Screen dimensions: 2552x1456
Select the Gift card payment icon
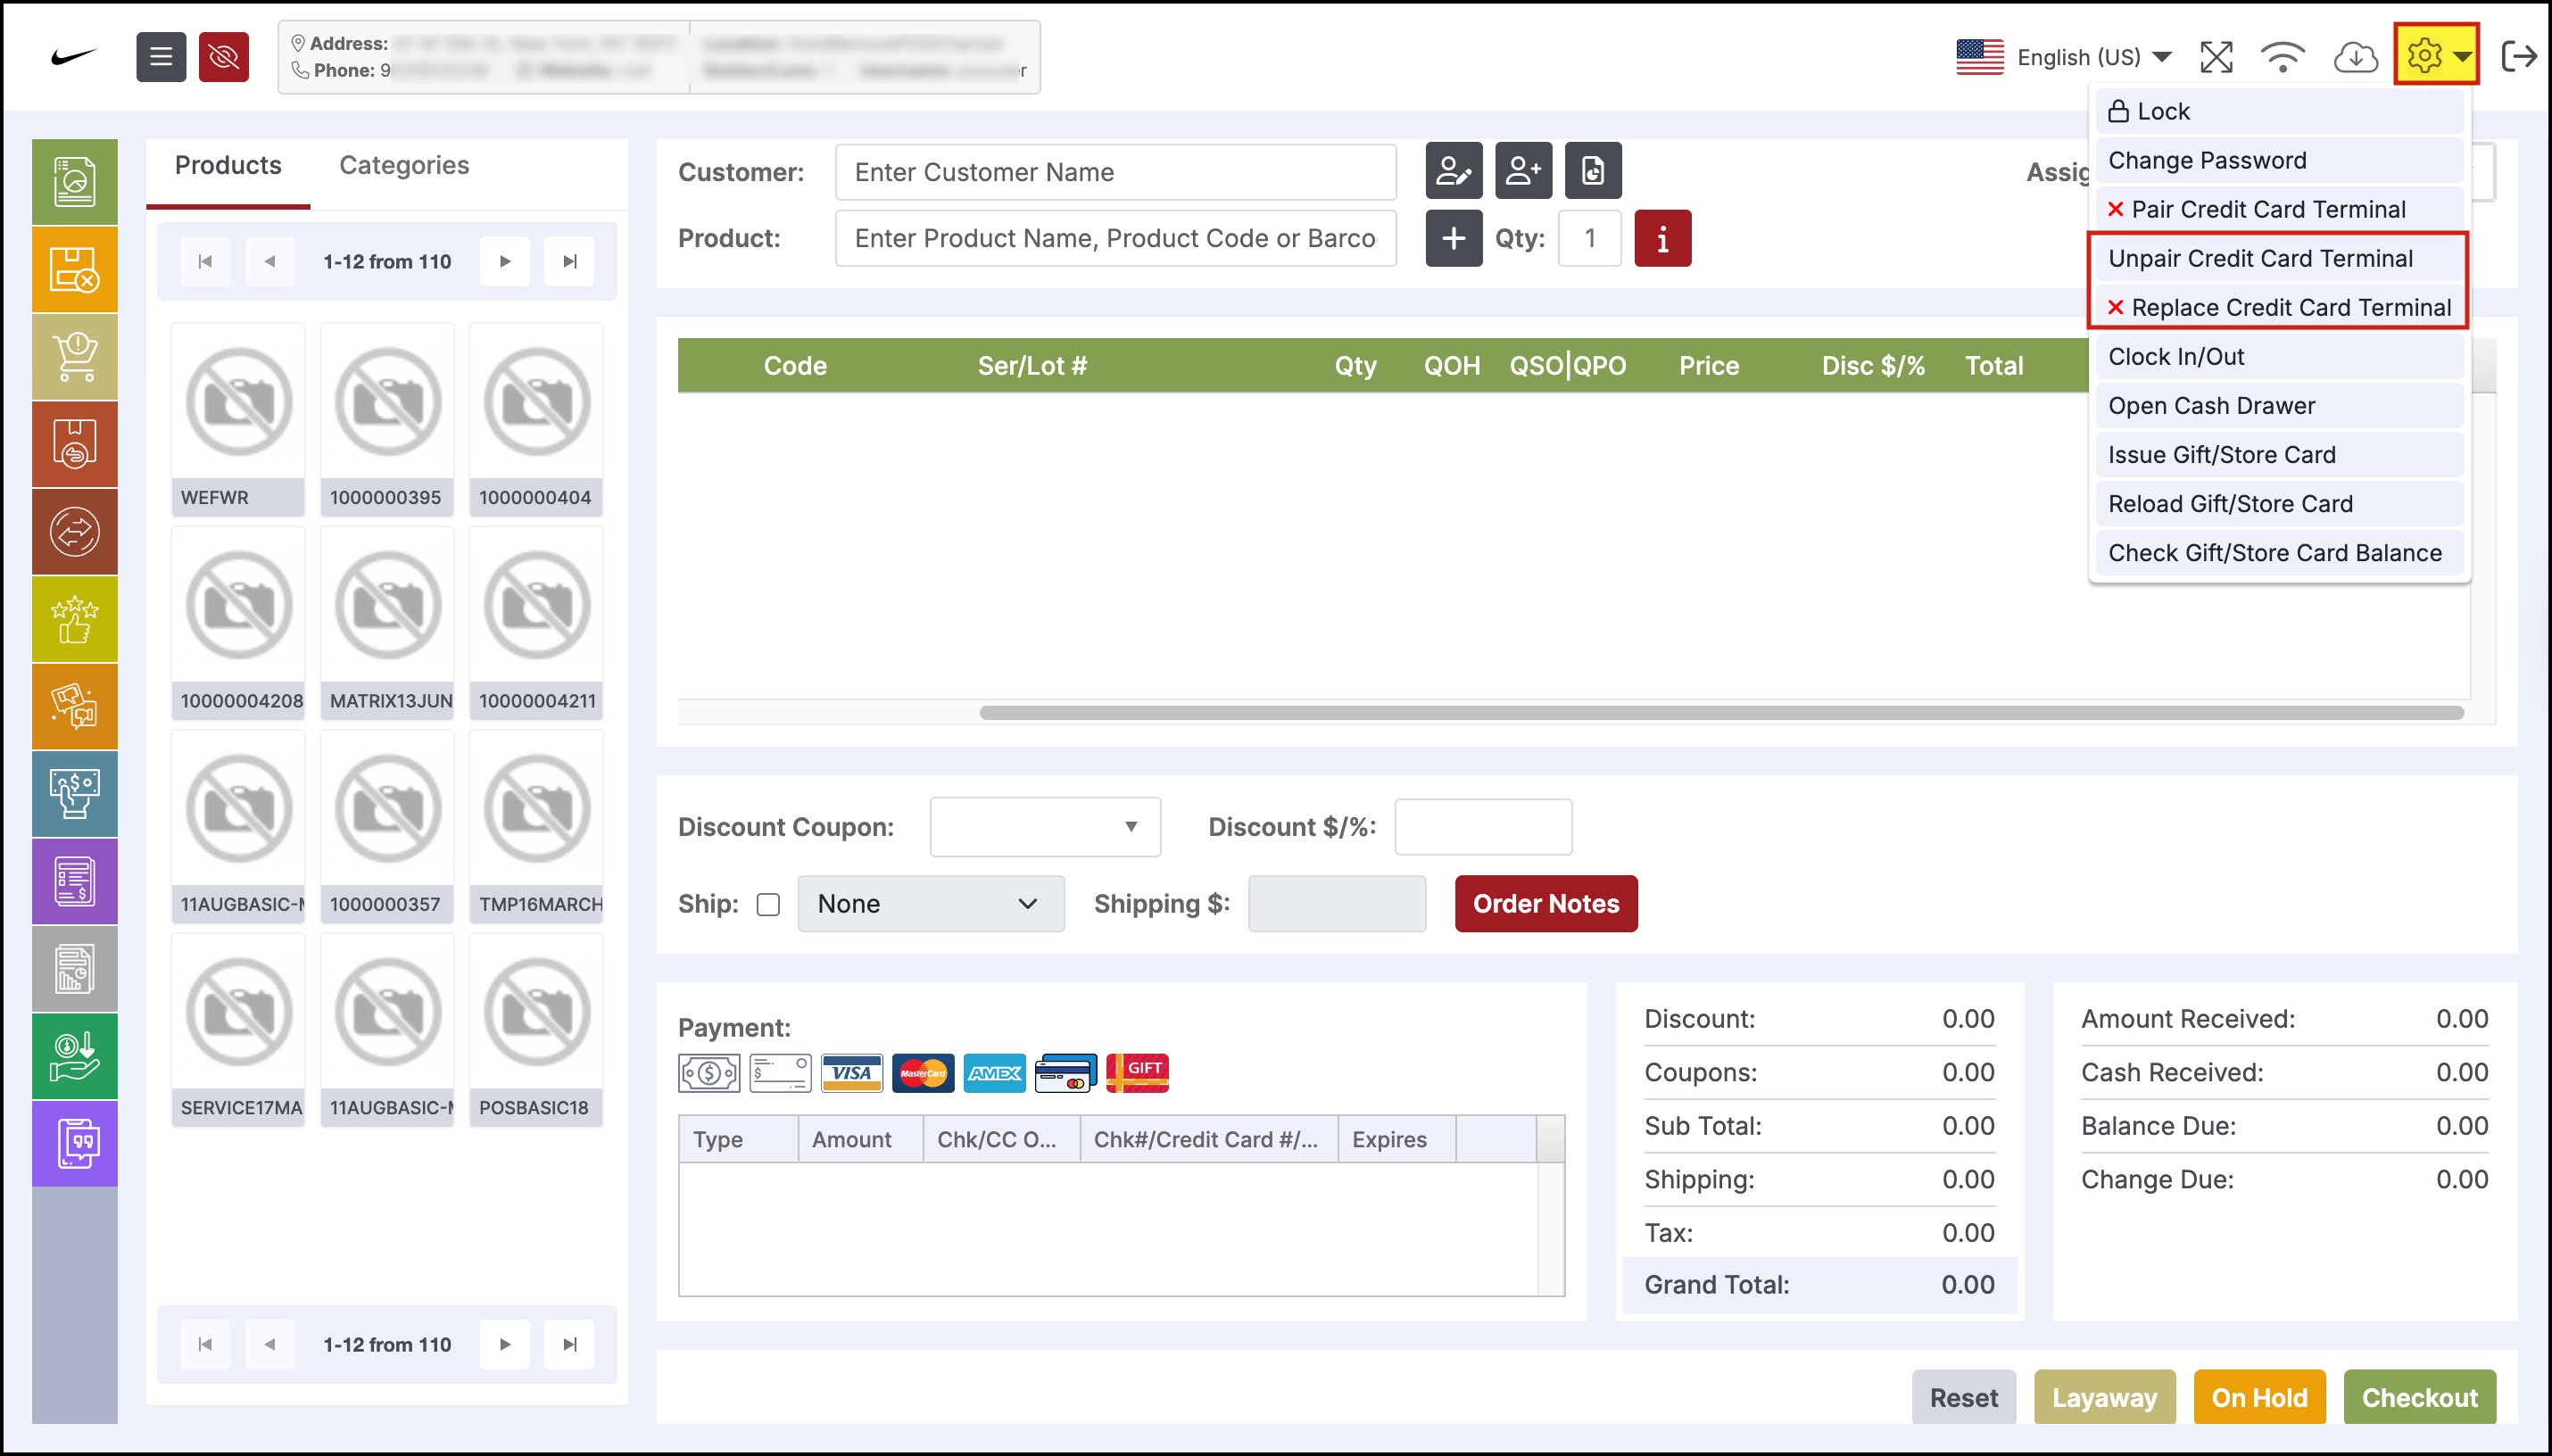[x=1137, y=1073]
